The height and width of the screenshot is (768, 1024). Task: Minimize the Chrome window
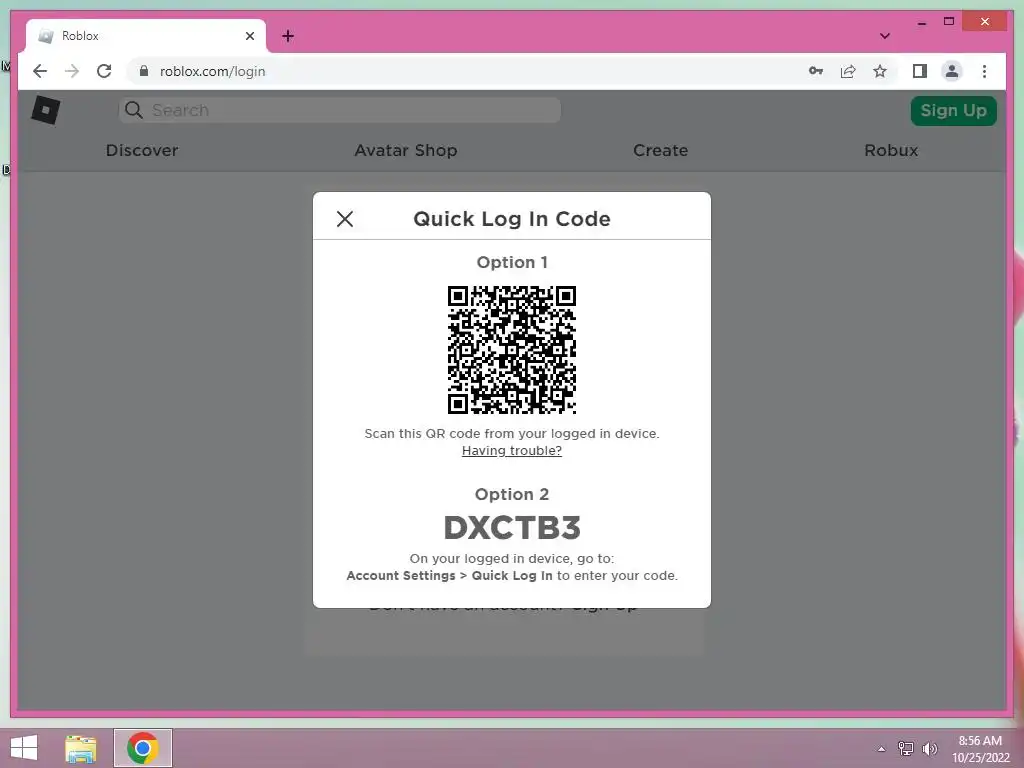tap(921, 22)
